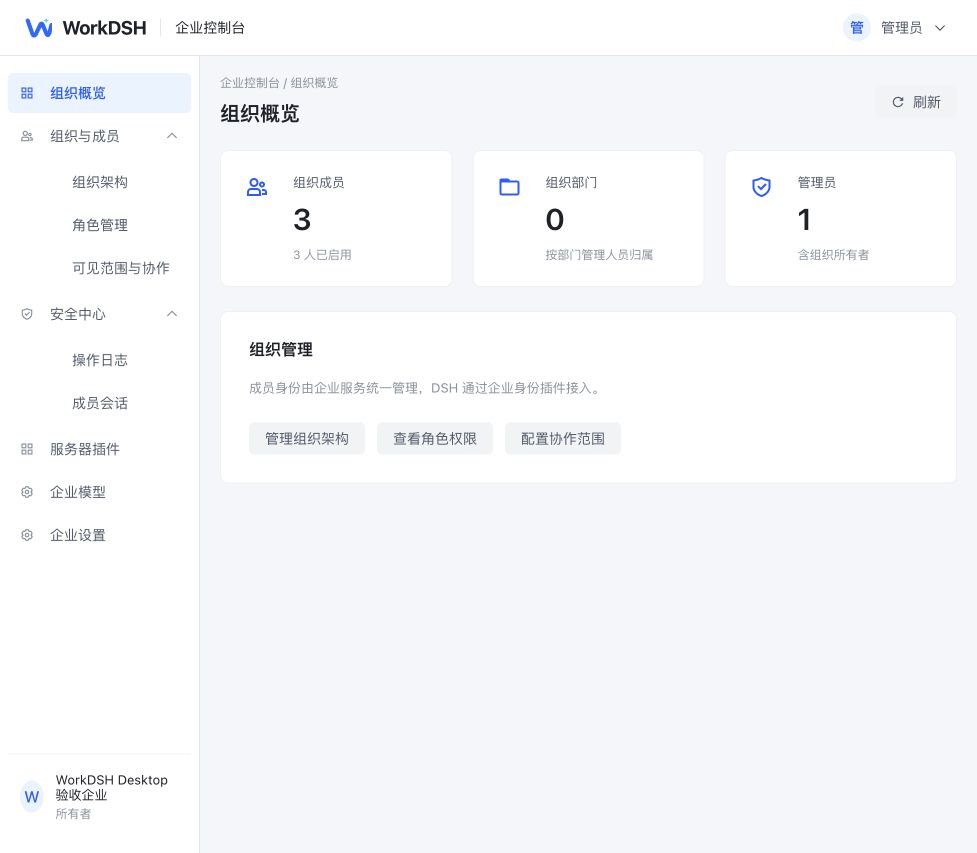The height and width of the screenshot is (853, 977).
Task: Click the W organization avatar icon
Action: tap(32, 796)
